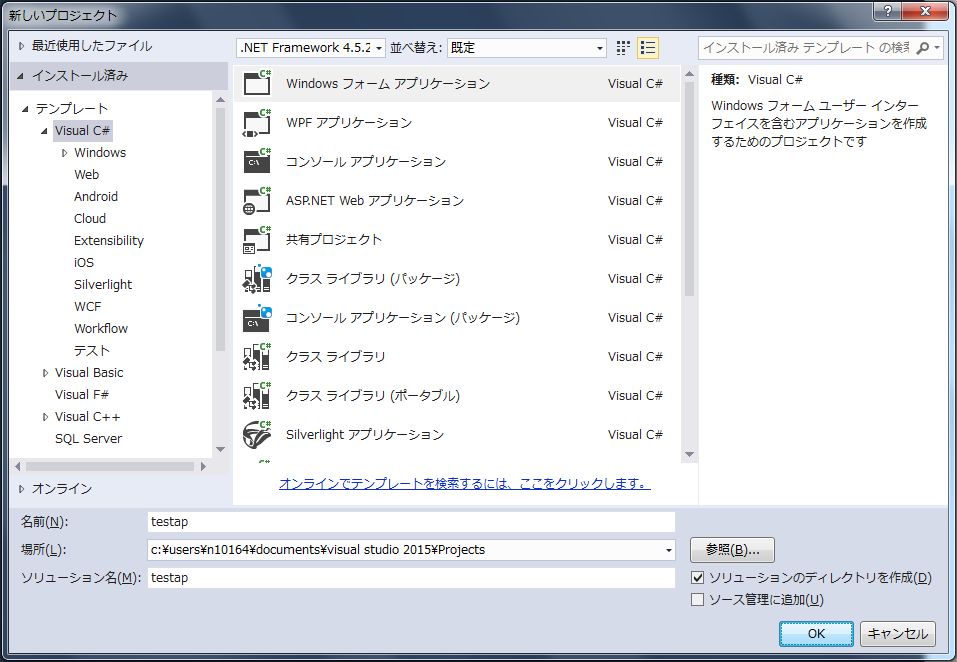Viewport: 957px width, 662px height.
Task: Click the コンソール アプリケーション template icon
Action: click(257, 161)
